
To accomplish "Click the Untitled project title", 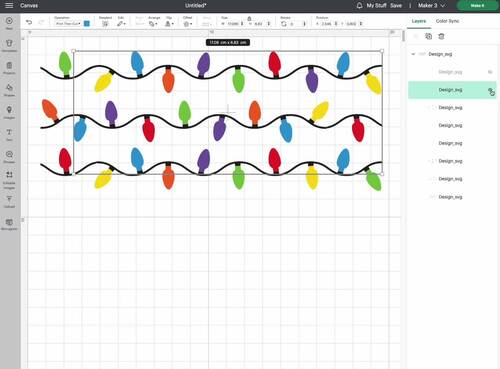I will click(196, 5).
